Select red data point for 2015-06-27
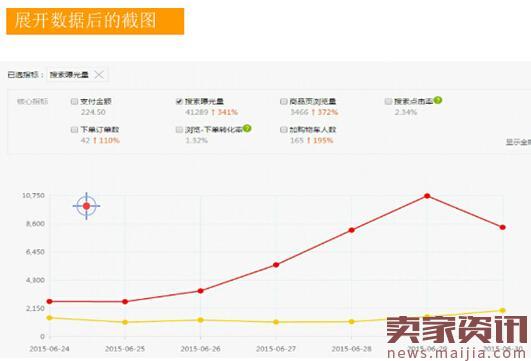Image resolution: width=531 pixels, height=361 pixels. pos(276,265)
